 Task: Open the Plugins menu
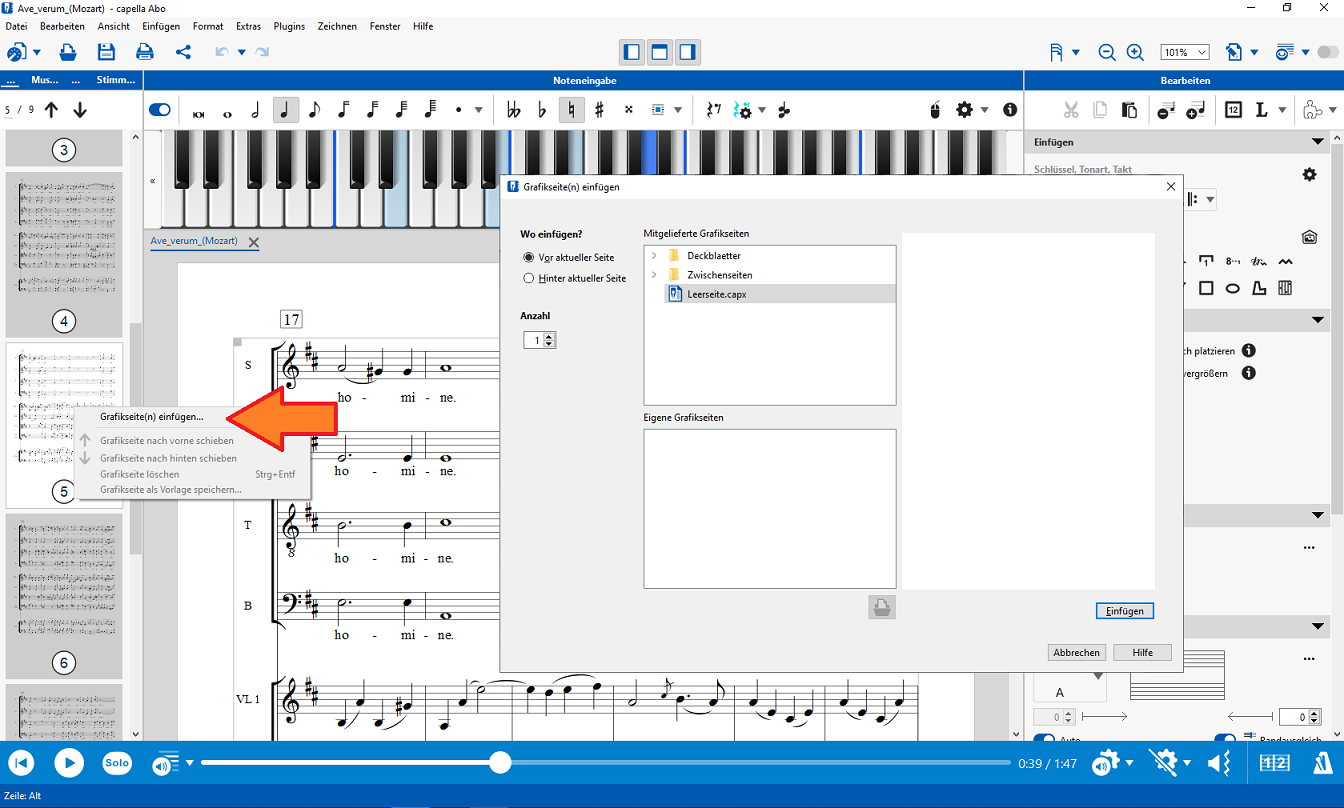click(x=289, y=26)
